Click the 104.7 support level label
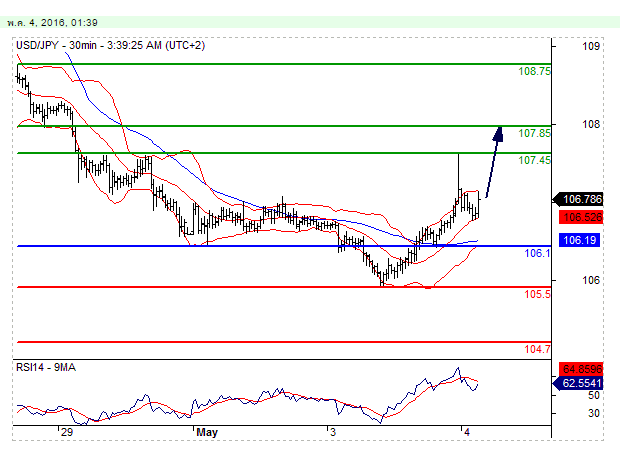Screen dimensions: 620x467 point(537,349)
